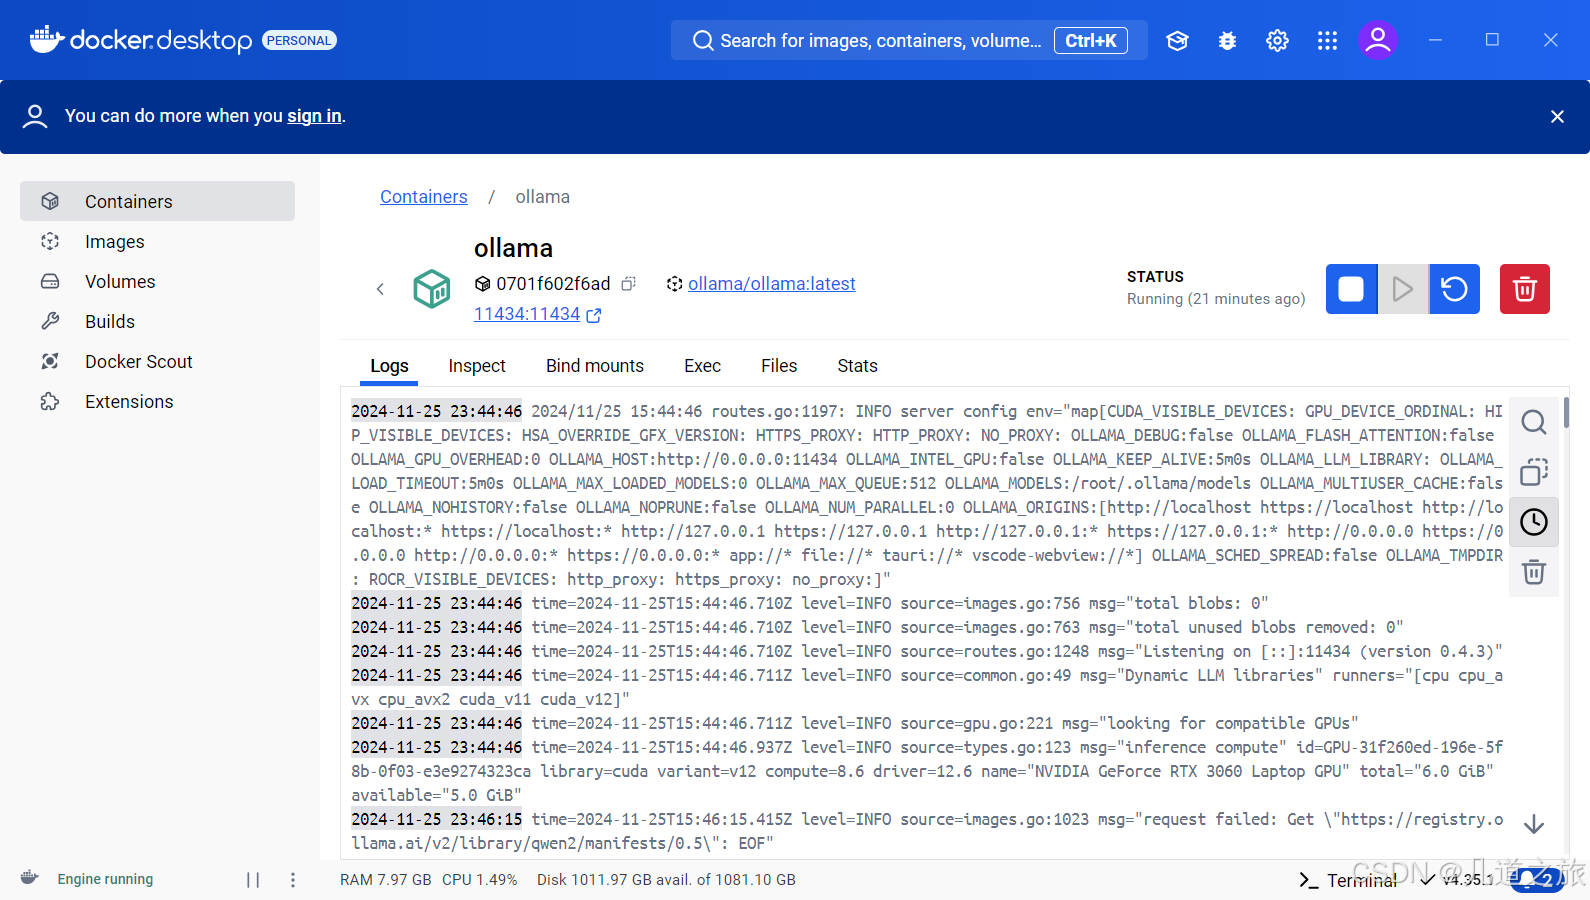
Task: Click the Ctrl+K shortcut badge
Action: point(1091,40)
